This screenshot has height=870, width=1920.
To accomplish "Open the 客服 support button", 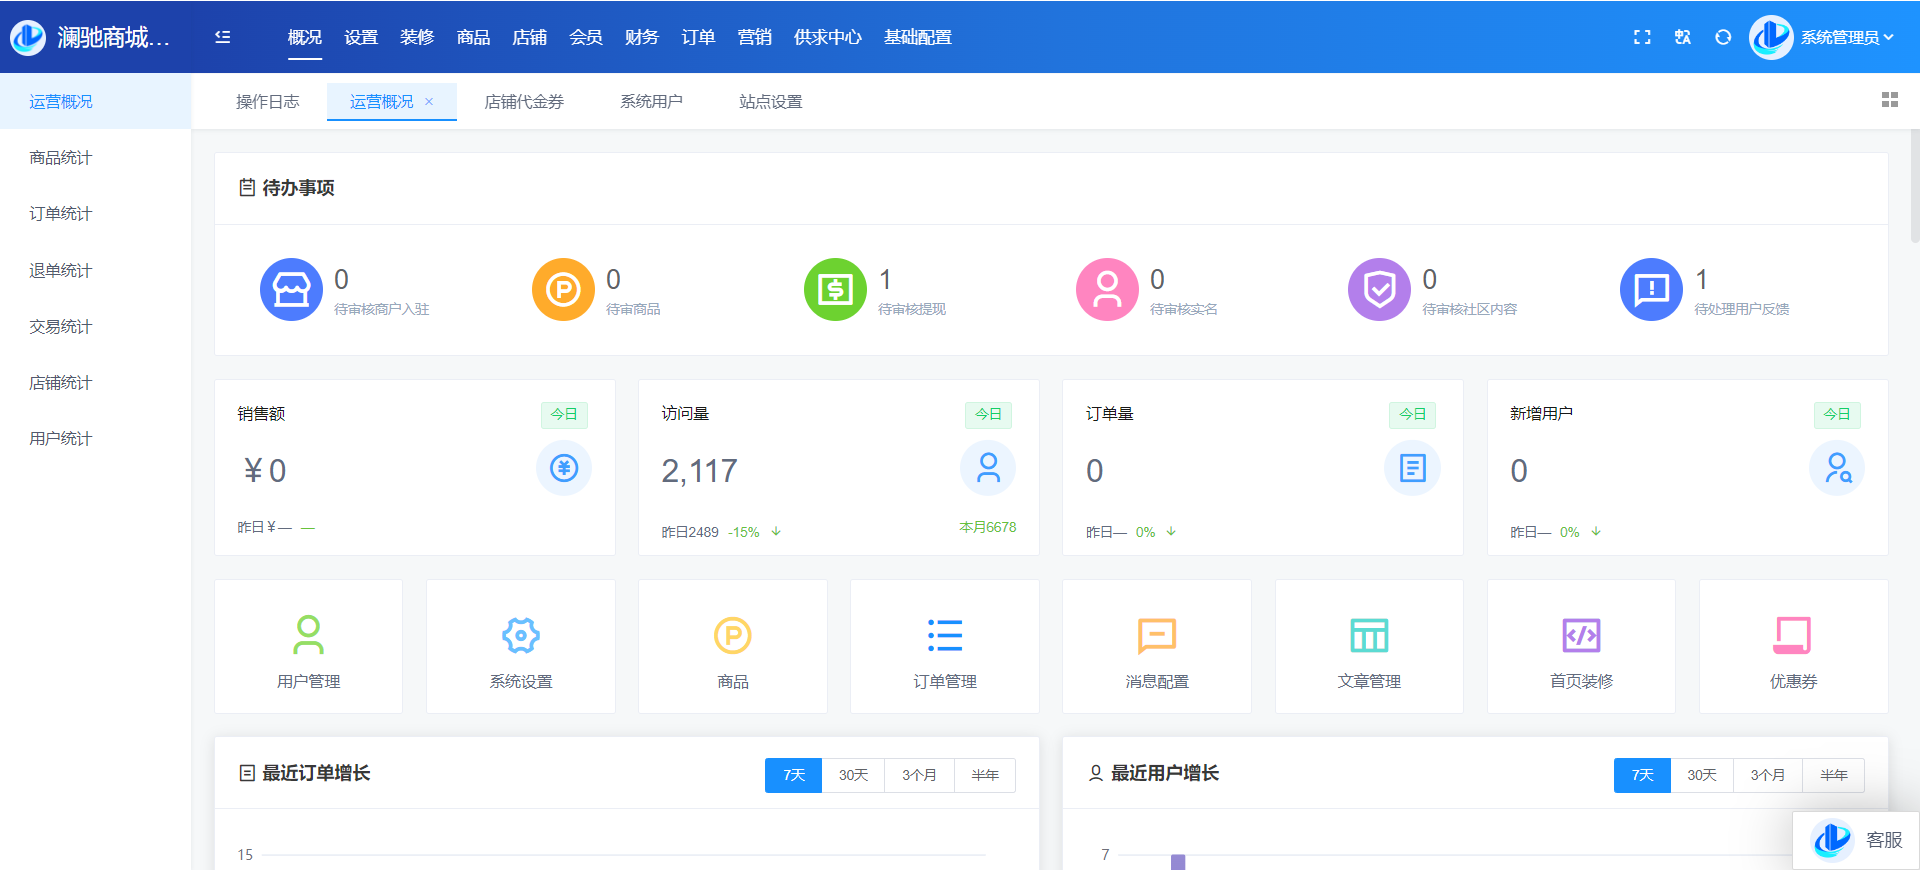I will 1858,840.
